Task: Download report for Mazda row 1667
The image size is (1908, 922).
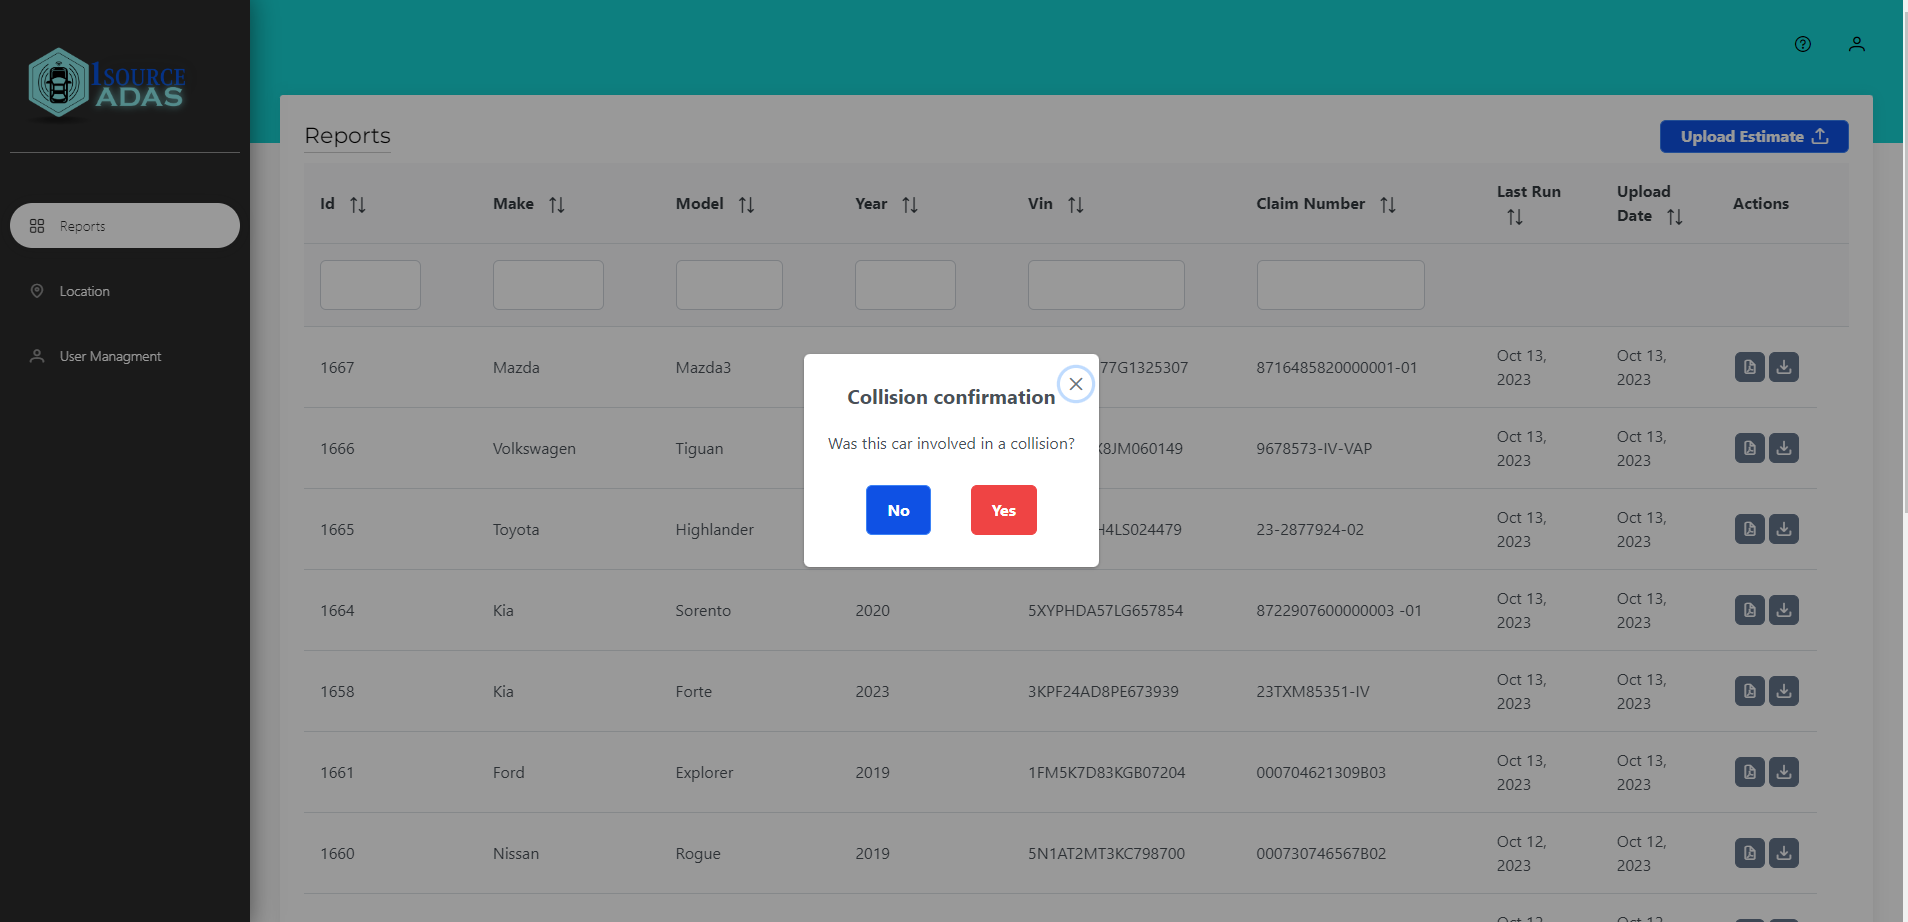Action: coord(1784,367)
